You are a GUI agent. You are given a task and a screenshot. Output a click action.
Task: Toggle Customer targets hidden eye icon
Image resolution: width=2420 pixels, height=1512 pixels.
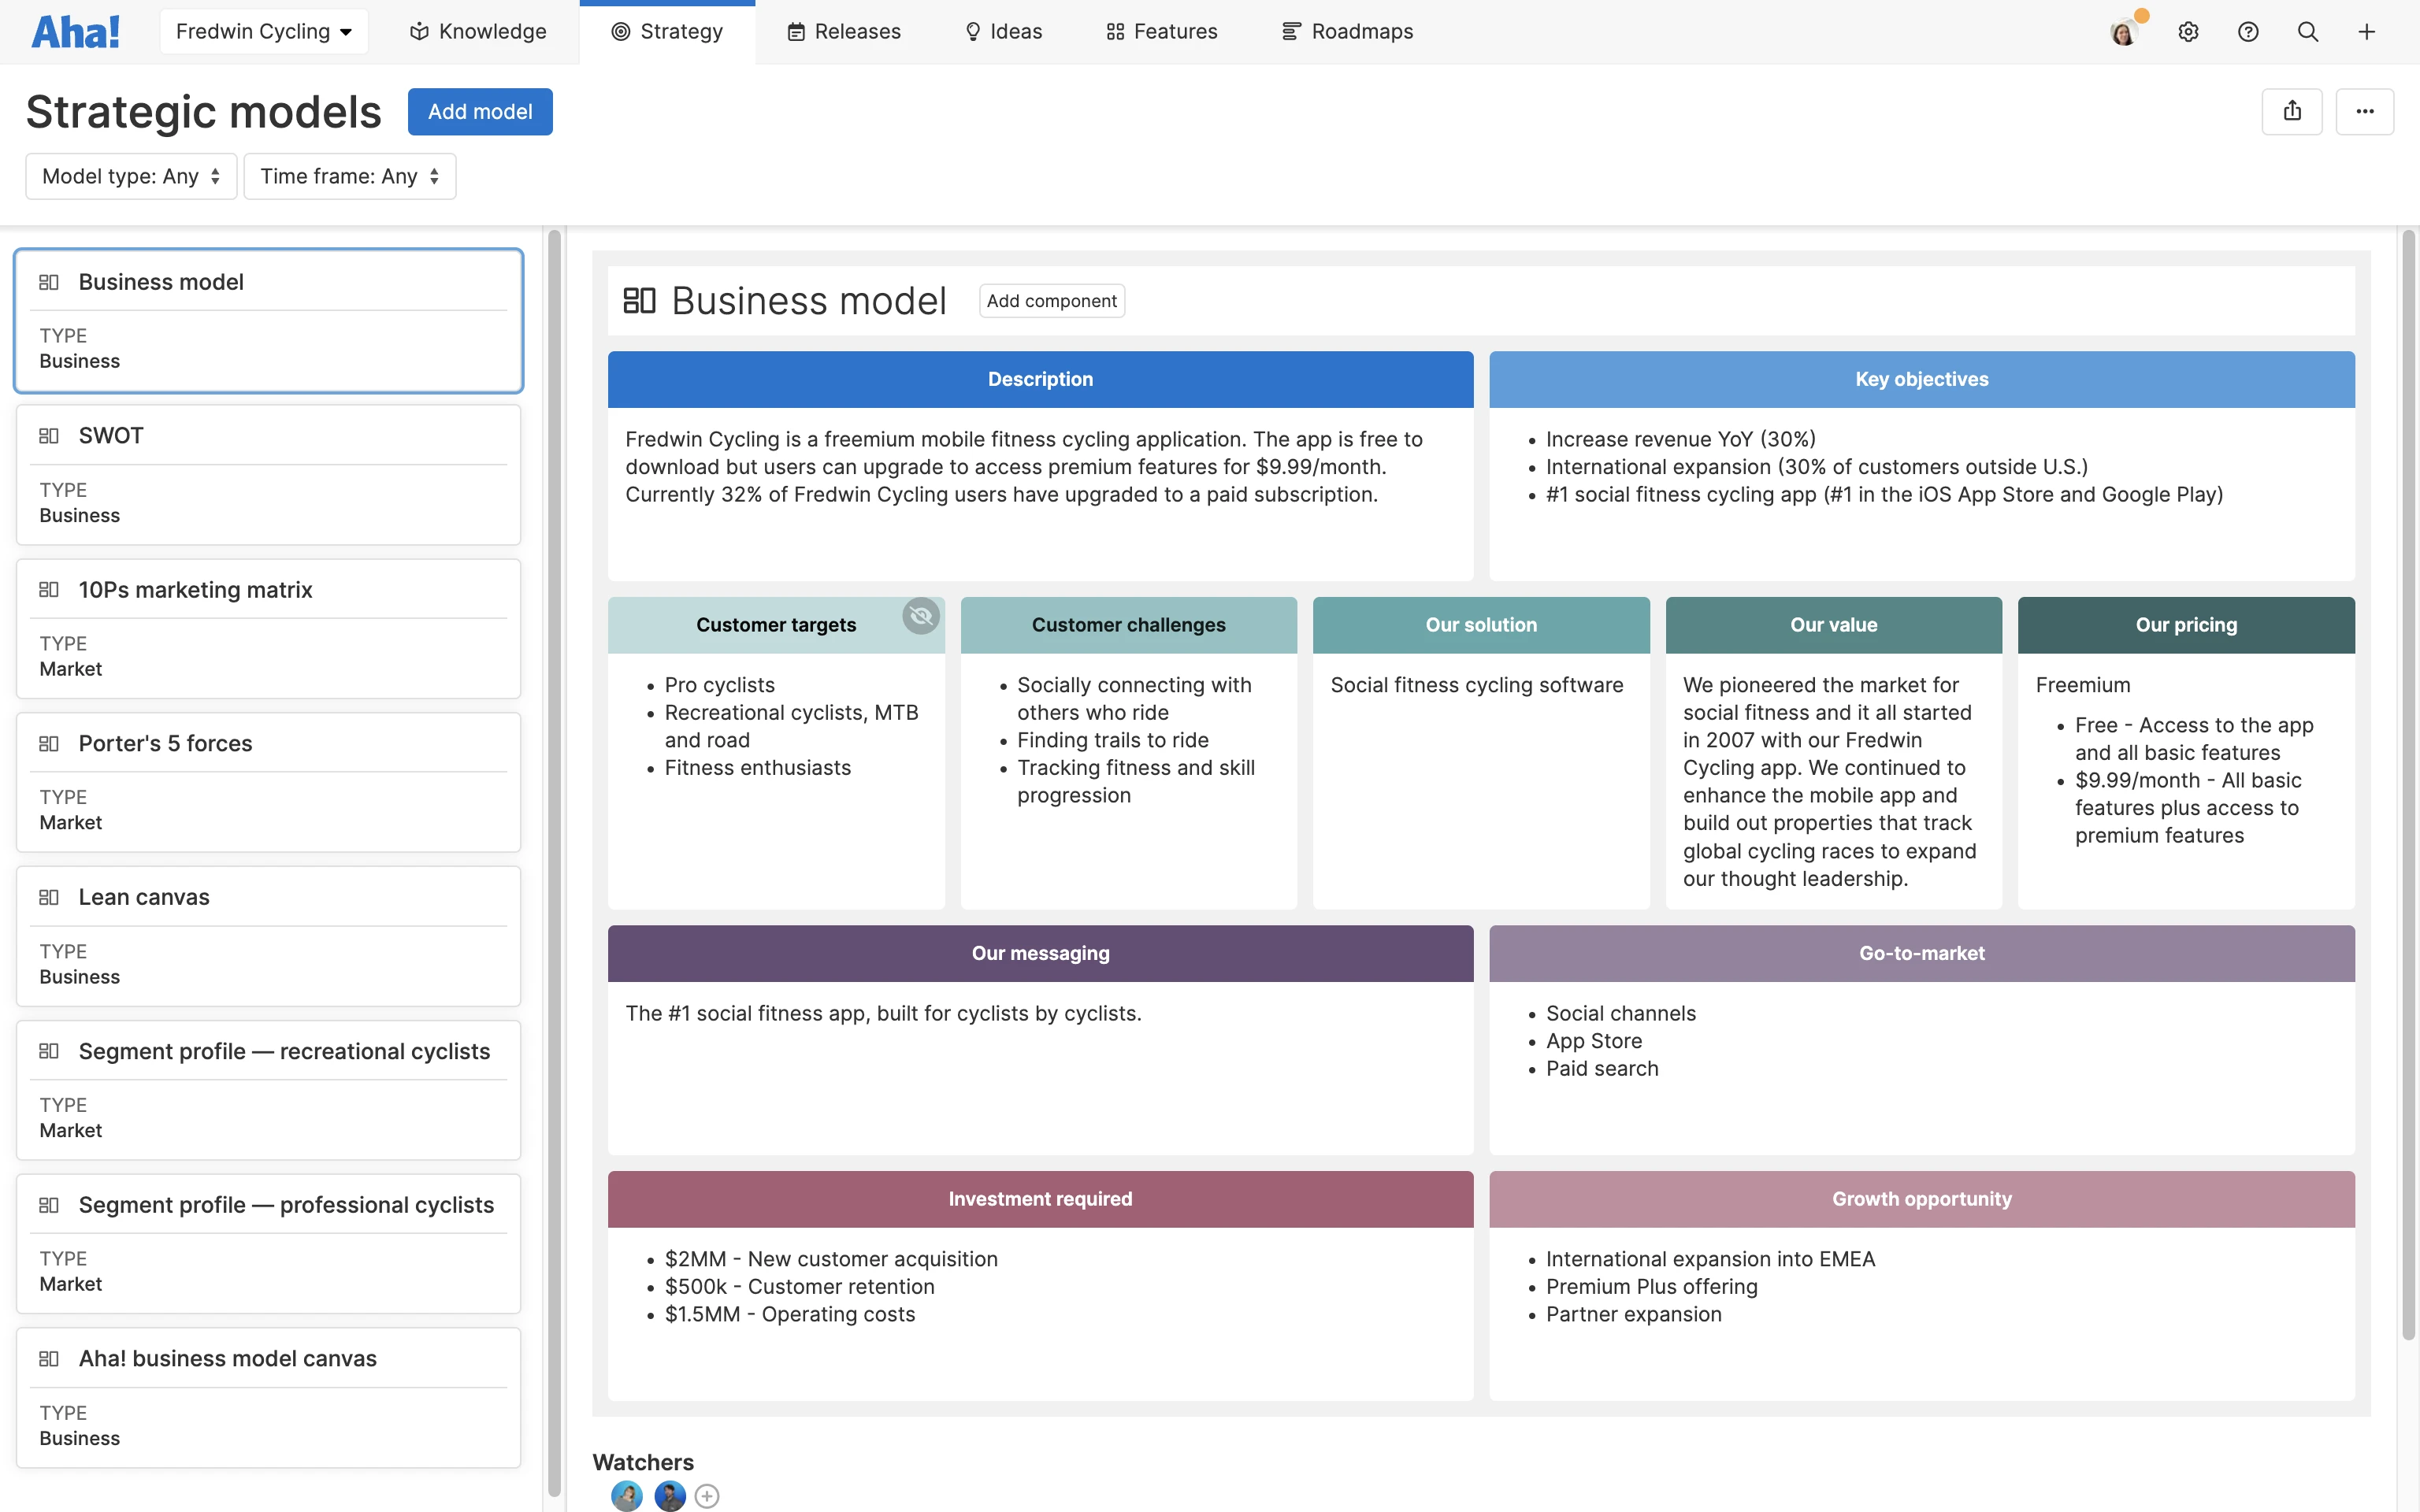click(x=920, y=616)
